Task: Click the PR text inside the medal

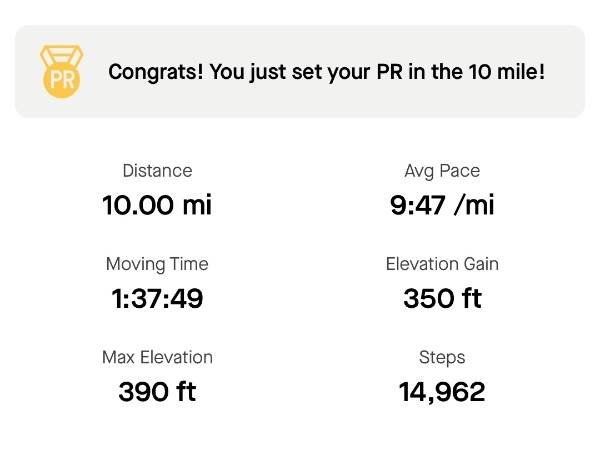Action: click(x=62, y=80)
